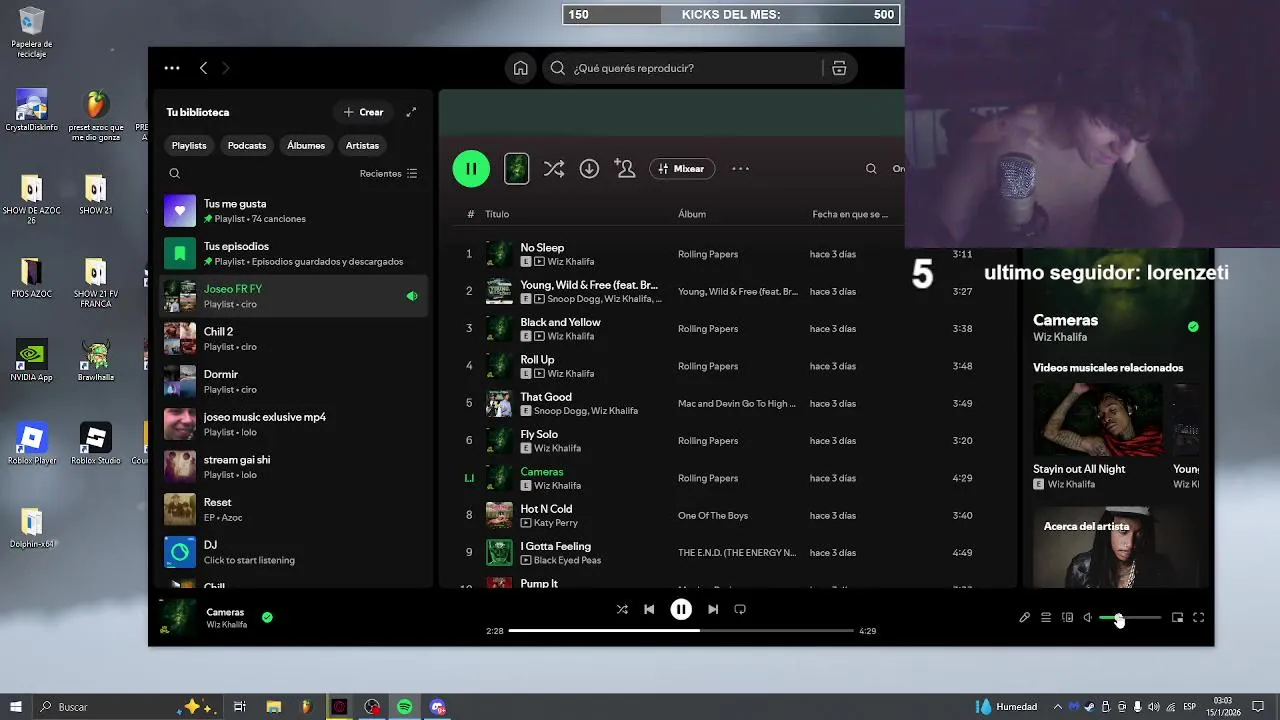The width and height of the screenshot is (1280, 720).
Task: Sort by Fecha en que se column
Action: (850, 214)
